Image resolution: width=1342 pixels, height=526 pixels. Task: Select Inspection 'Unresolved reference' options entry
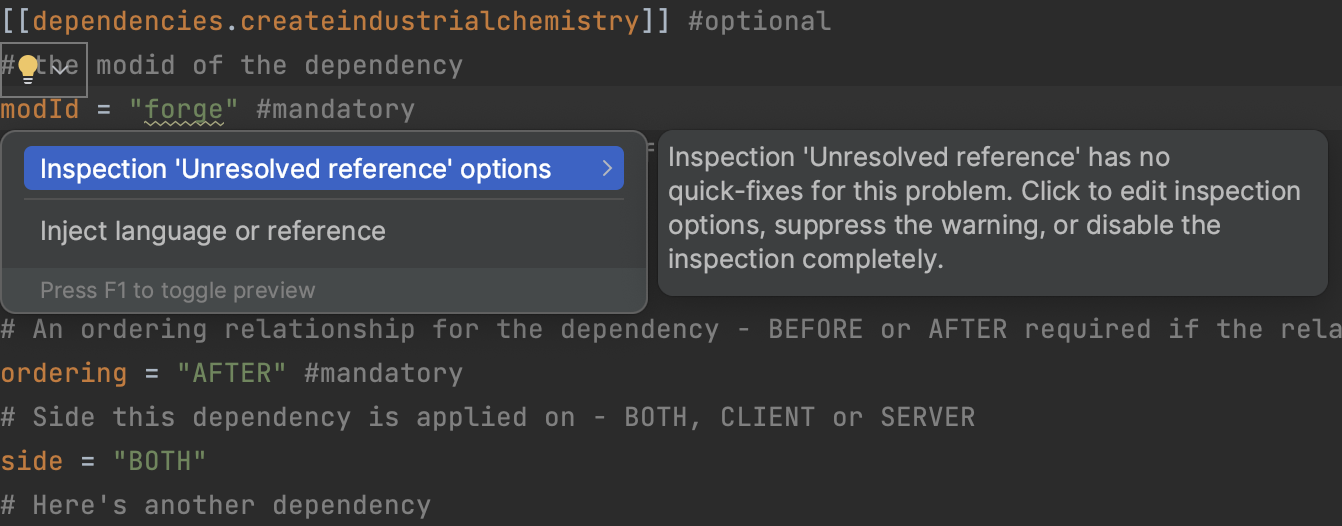click(295, 169)
